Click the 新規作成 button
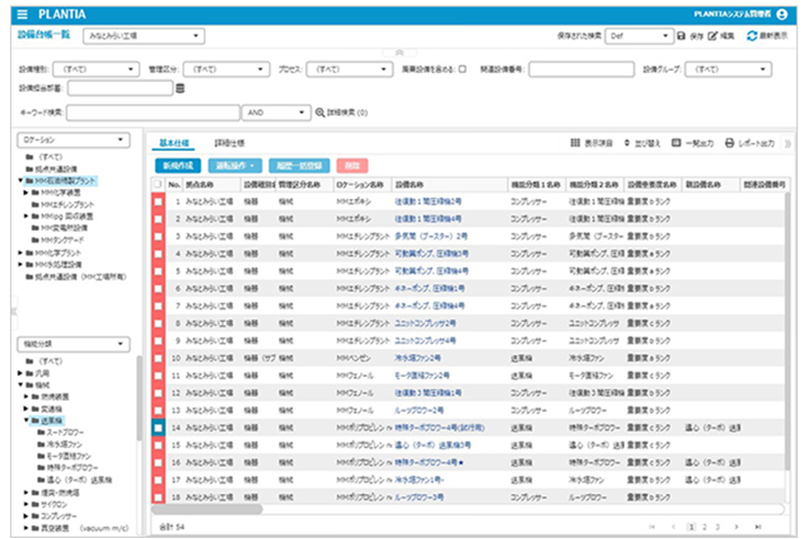Viewport: 809px width, 539px height. (x=178, y=166)
